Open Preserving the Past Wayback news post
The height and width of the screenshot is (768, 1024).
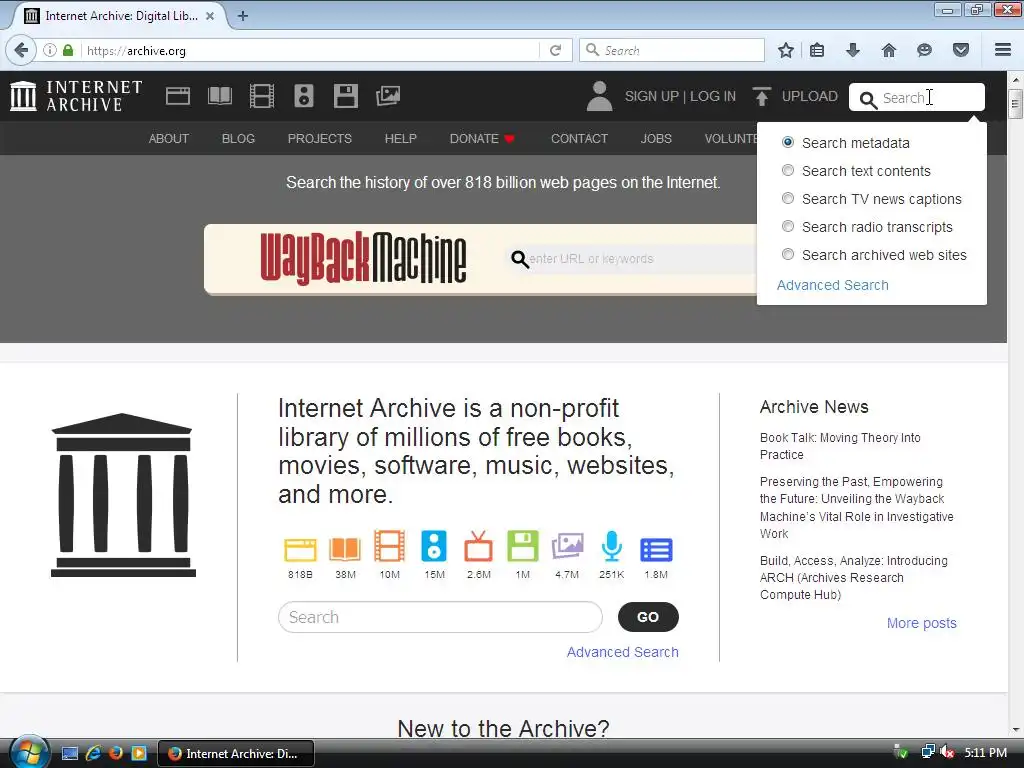pos(856,507)
